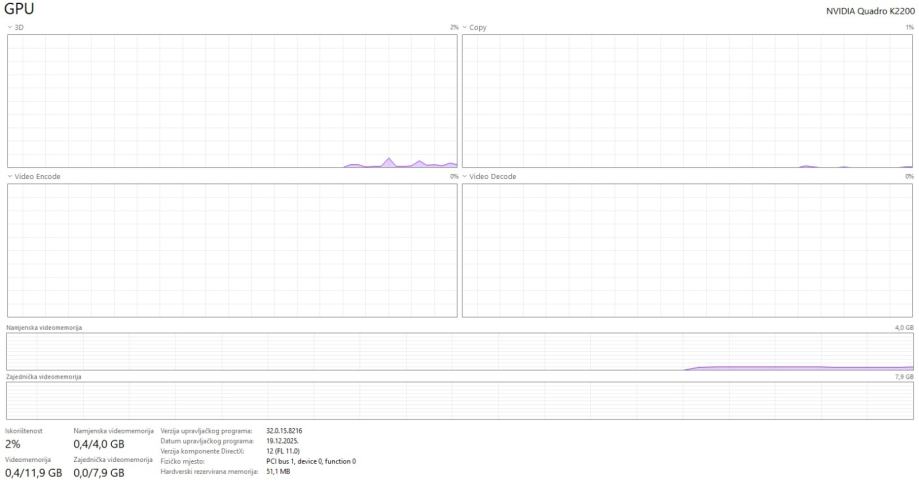Click the Videomemorija stat label
Screen dimensions: 919x497
point(28,459)
